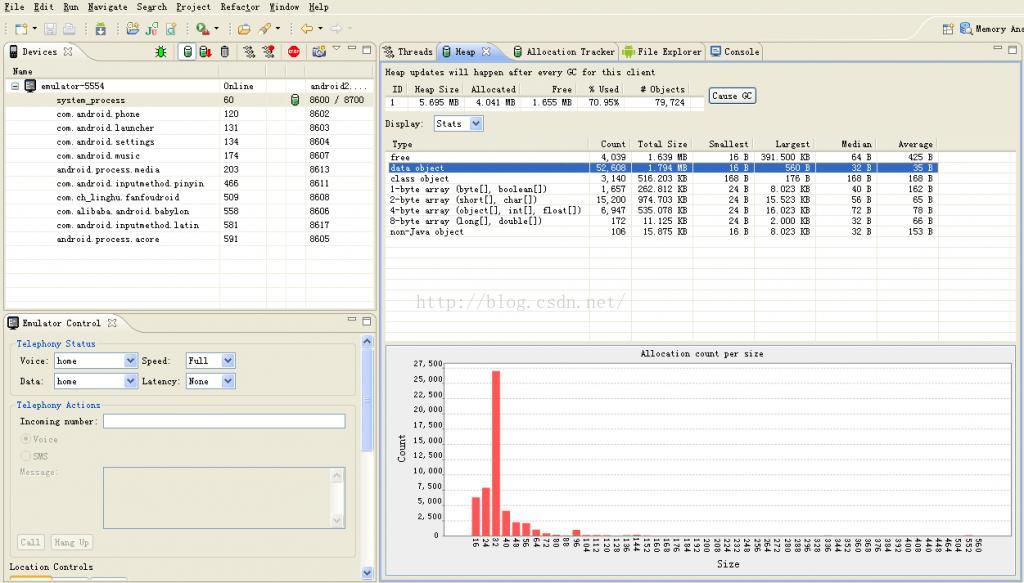The height and width of the screenshot is (583, 1024).
Task: Toggle Update Heap icon in Devices toolbar
Action: (x=187, y=52)
